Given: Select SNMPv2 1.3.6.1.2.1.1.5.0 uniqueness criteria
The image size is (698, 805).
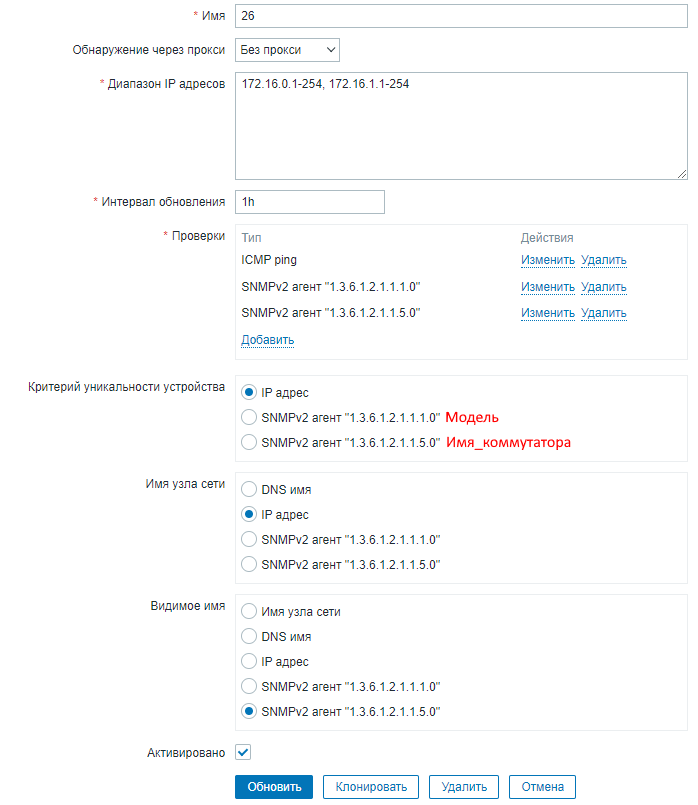Looking at the screenshot, I should coord(250,442).
